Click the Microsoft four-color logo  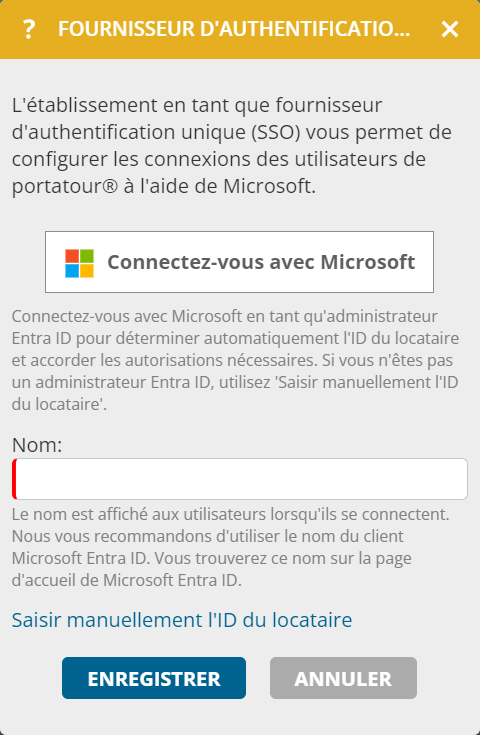coord(79,263)
